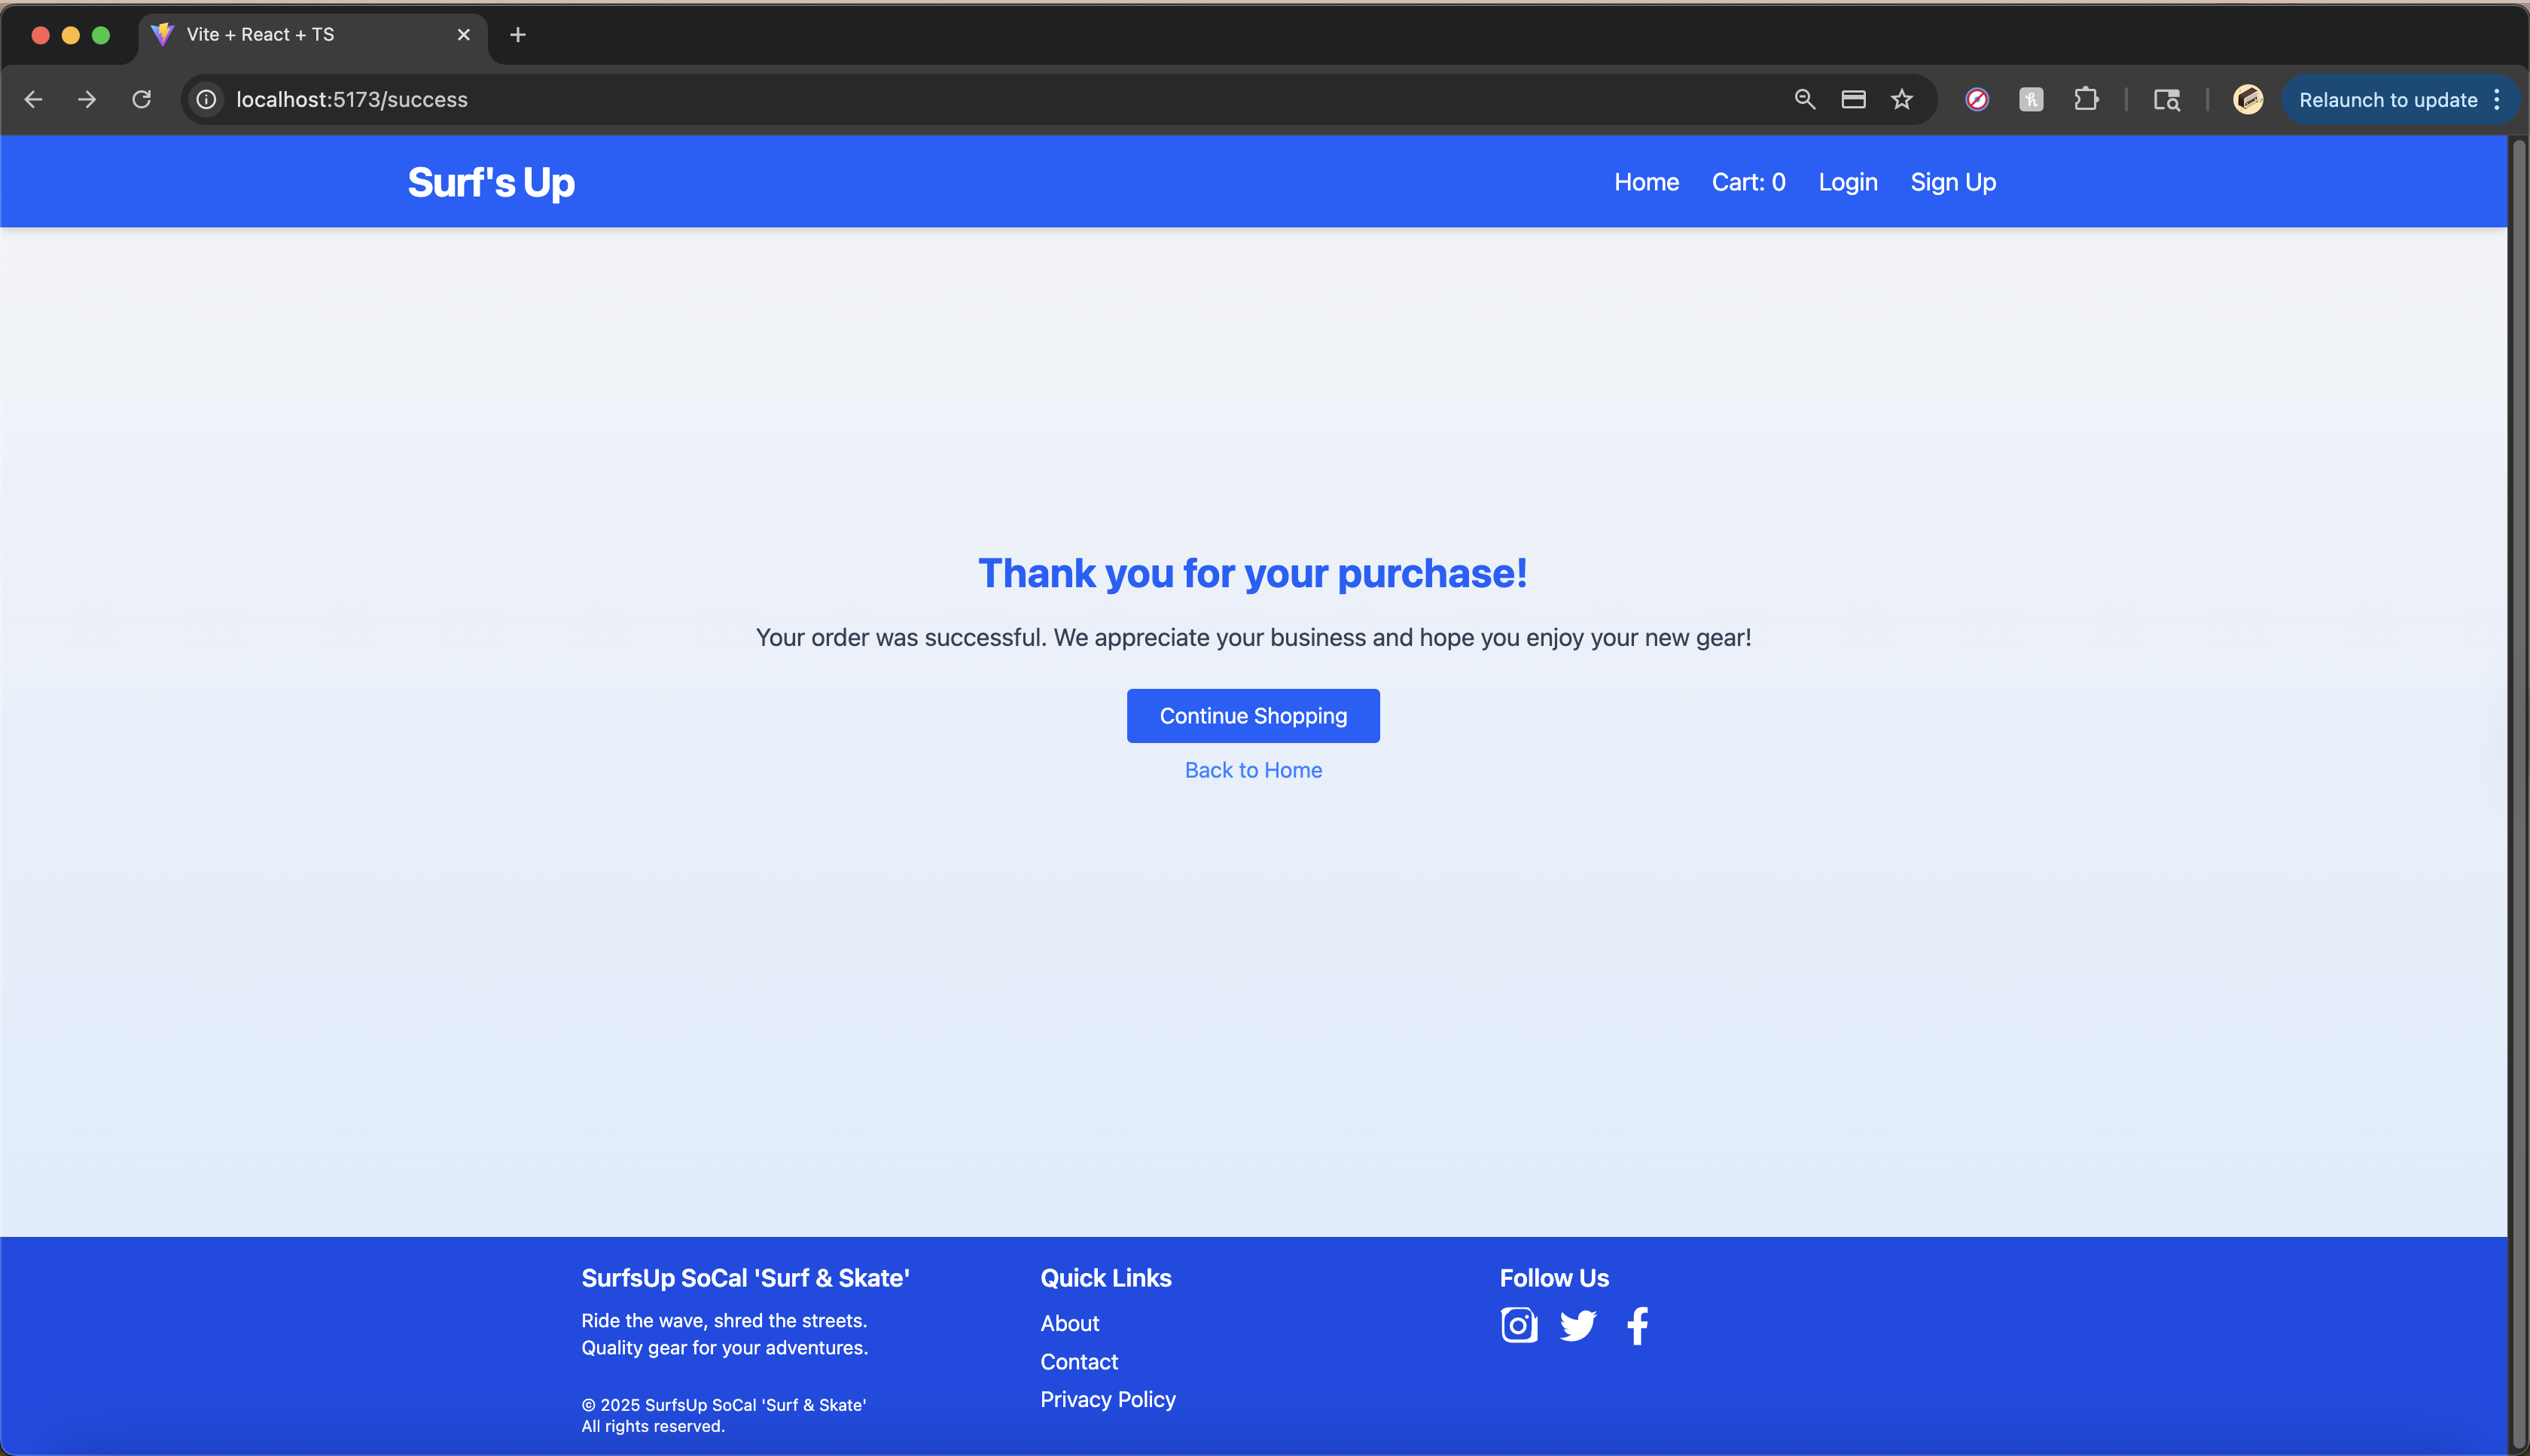Click Relaunch to update button
Viewport: 2530px width, 1456px height.
point(2387,100)
